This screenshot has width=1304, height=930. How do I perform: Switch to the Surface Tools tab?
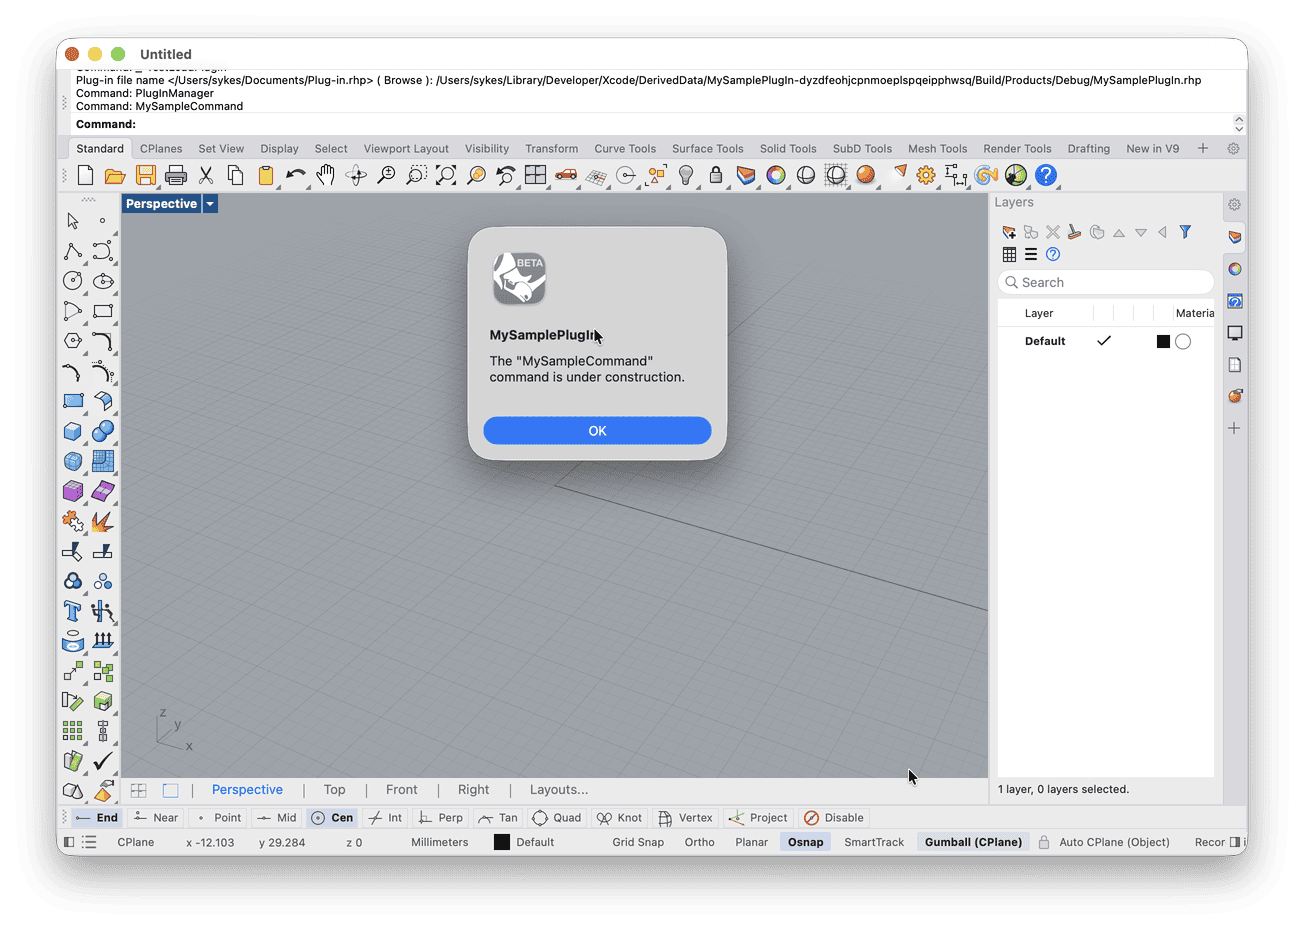coord(708,149)
